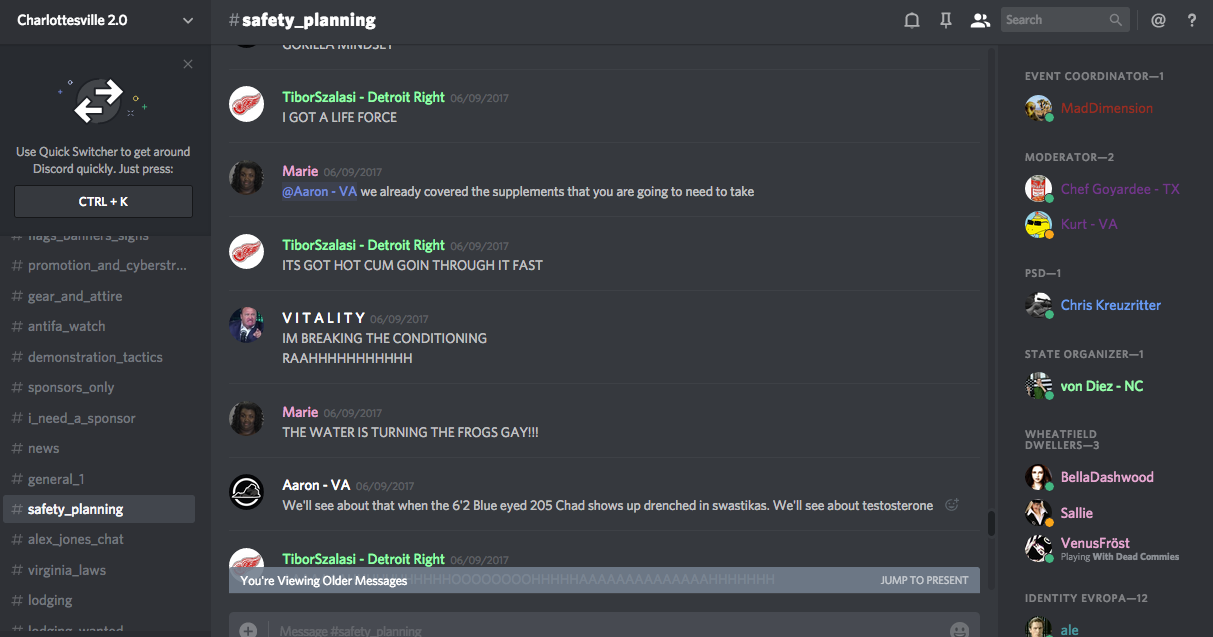
Task: Show pinned messages via pin icon
Action: tap(946, 20)
